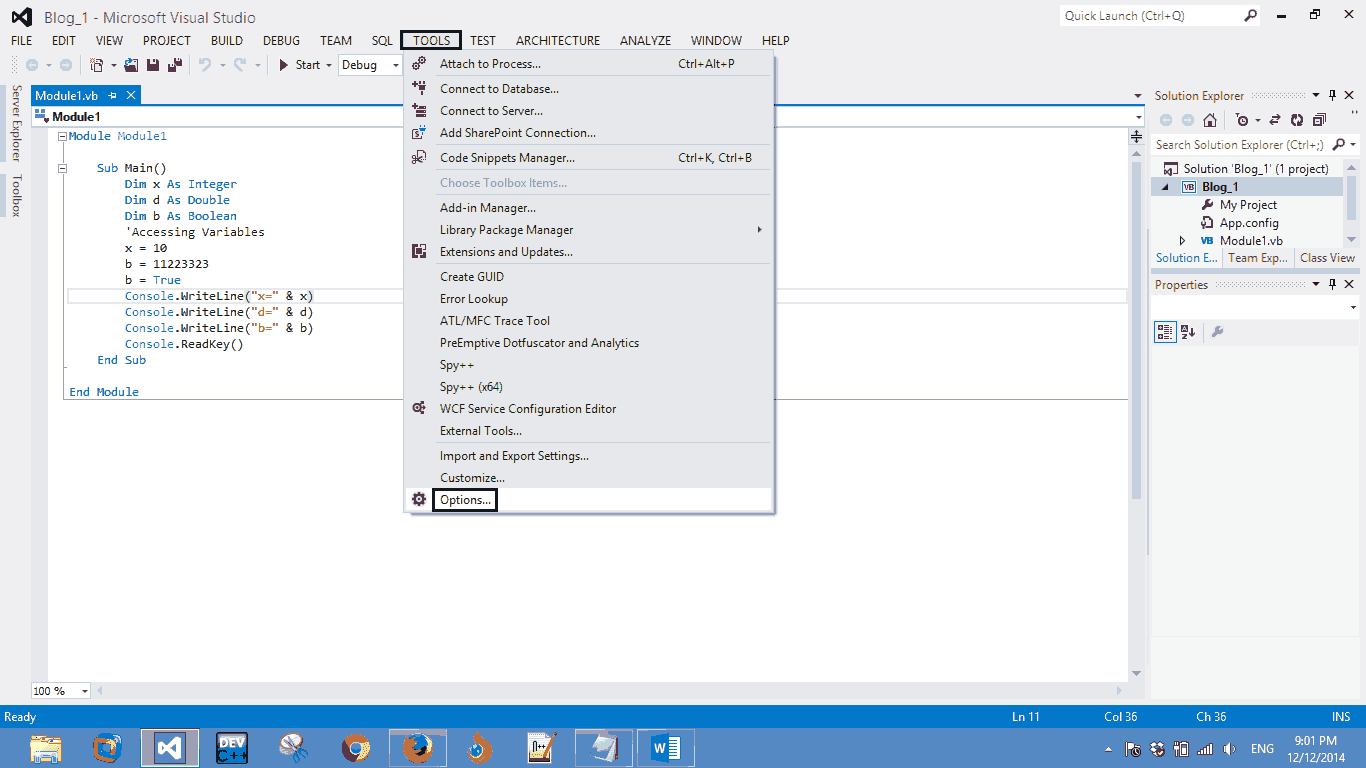Click the Attach to Process gear icon

click(419, 63)
